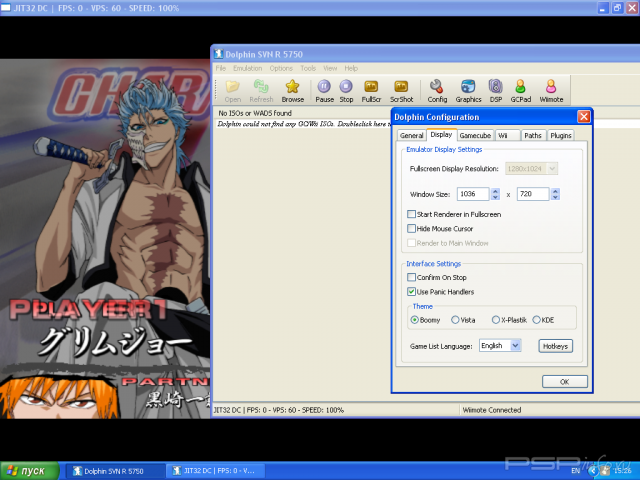The width and height of the screenshot is (640, 480).
Task: Check the Hide Mouse Cursor option
Action: [411, 228]
